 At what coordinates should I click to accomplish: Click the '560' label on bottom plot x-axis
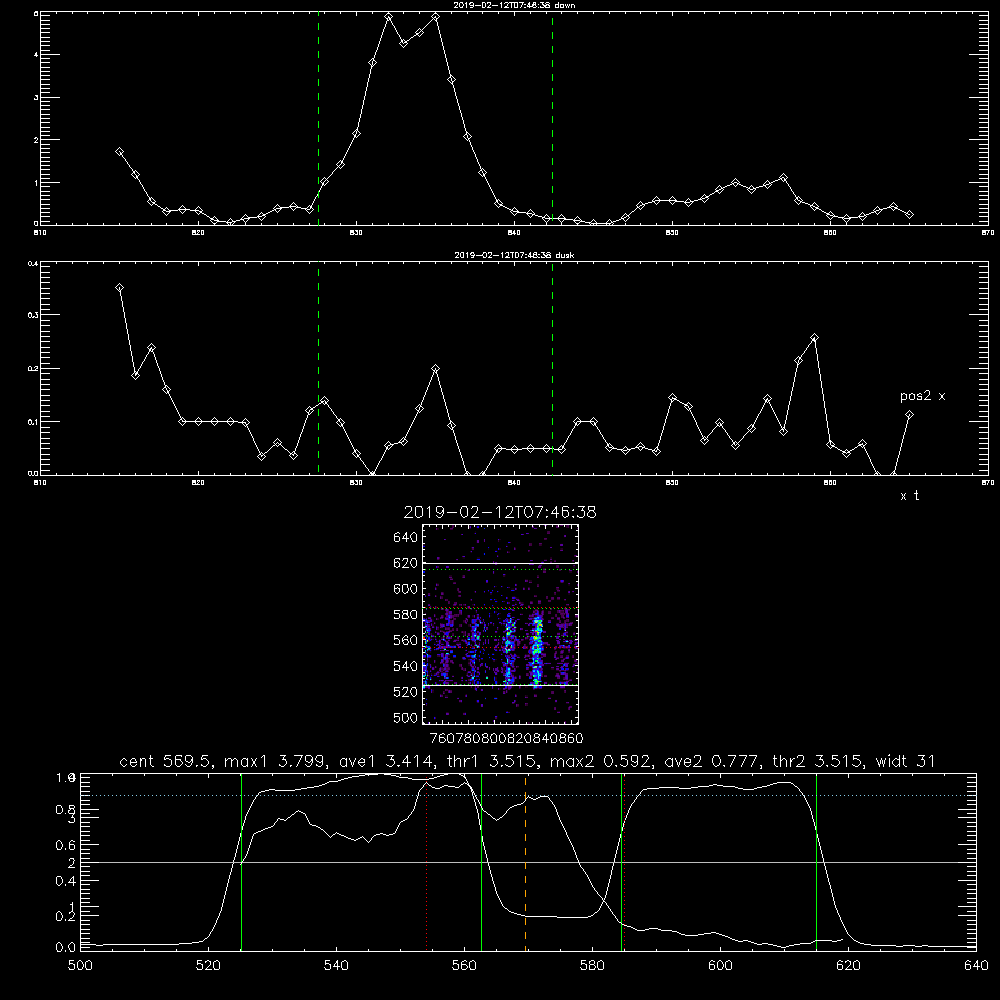[x=464, y=965]
